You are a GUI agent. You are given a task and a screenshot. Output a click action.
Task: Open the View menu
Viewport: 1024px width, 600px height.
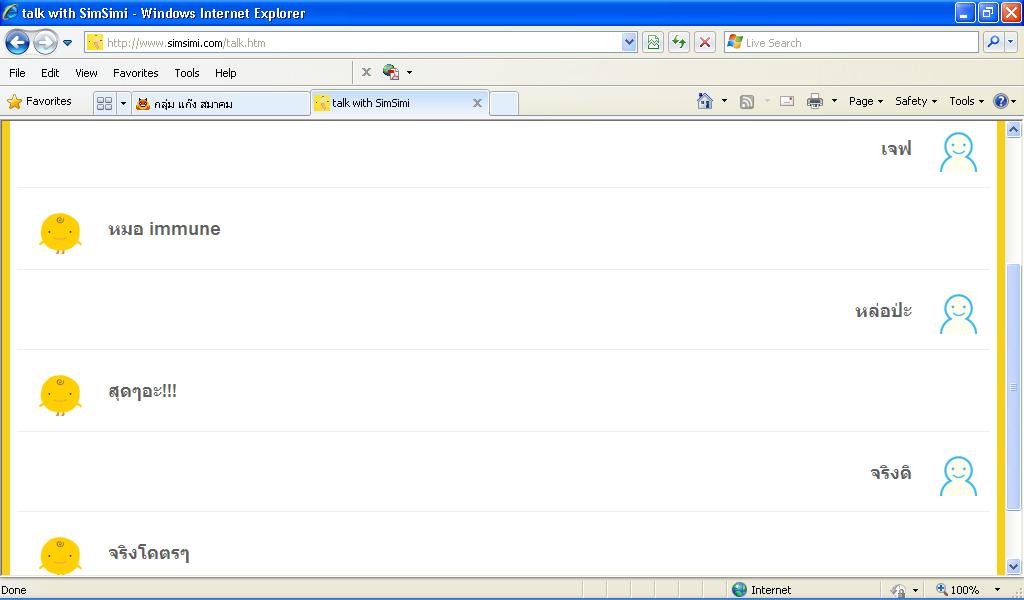(x=86, y=73)
